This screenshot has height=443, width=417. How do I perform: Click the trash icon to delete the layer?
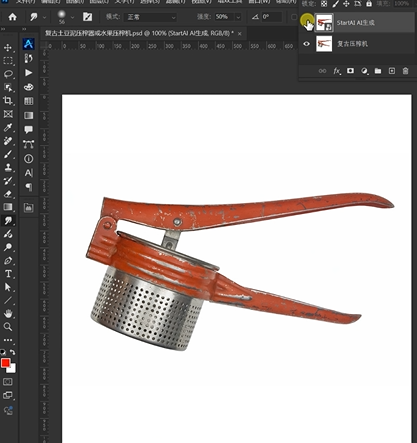tap(405, 71)
